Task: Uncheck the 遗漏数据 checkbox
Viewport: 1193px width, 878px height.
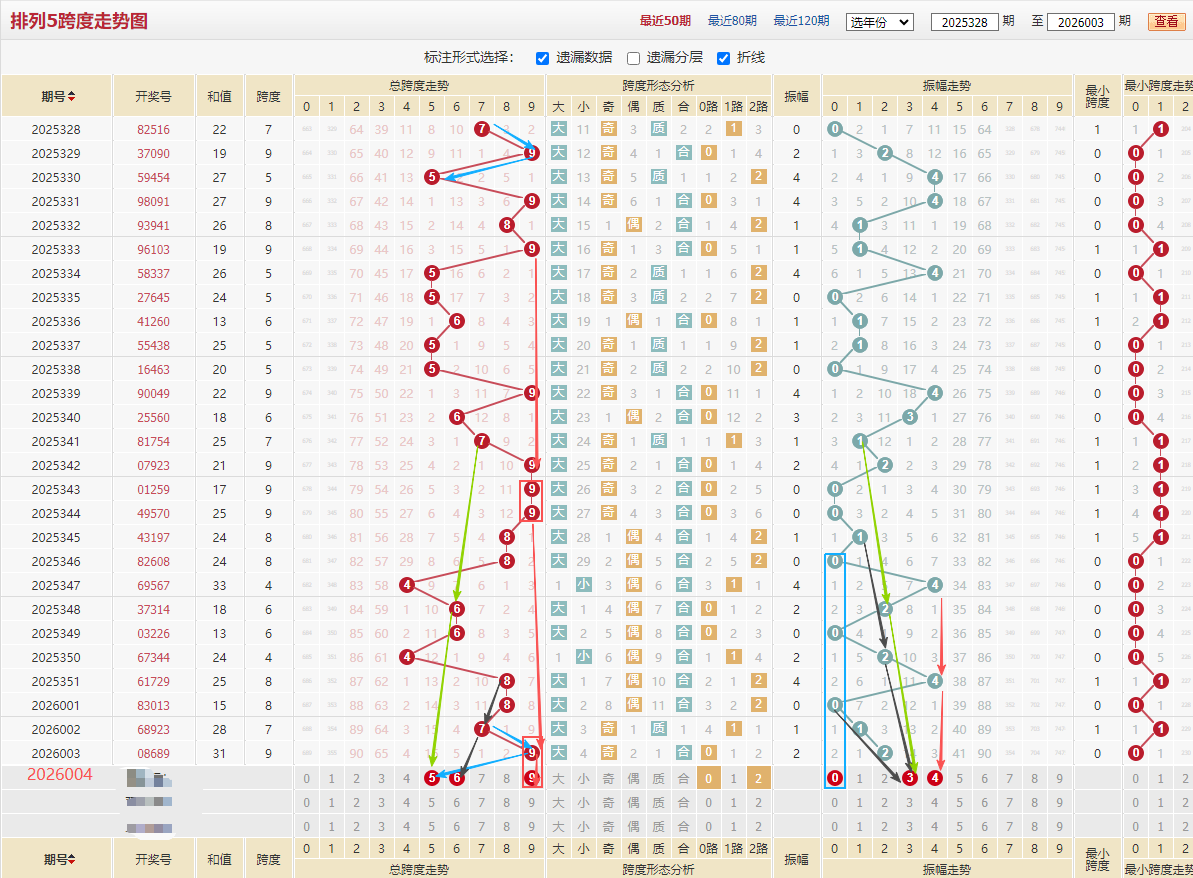Action: coord(542,59)
